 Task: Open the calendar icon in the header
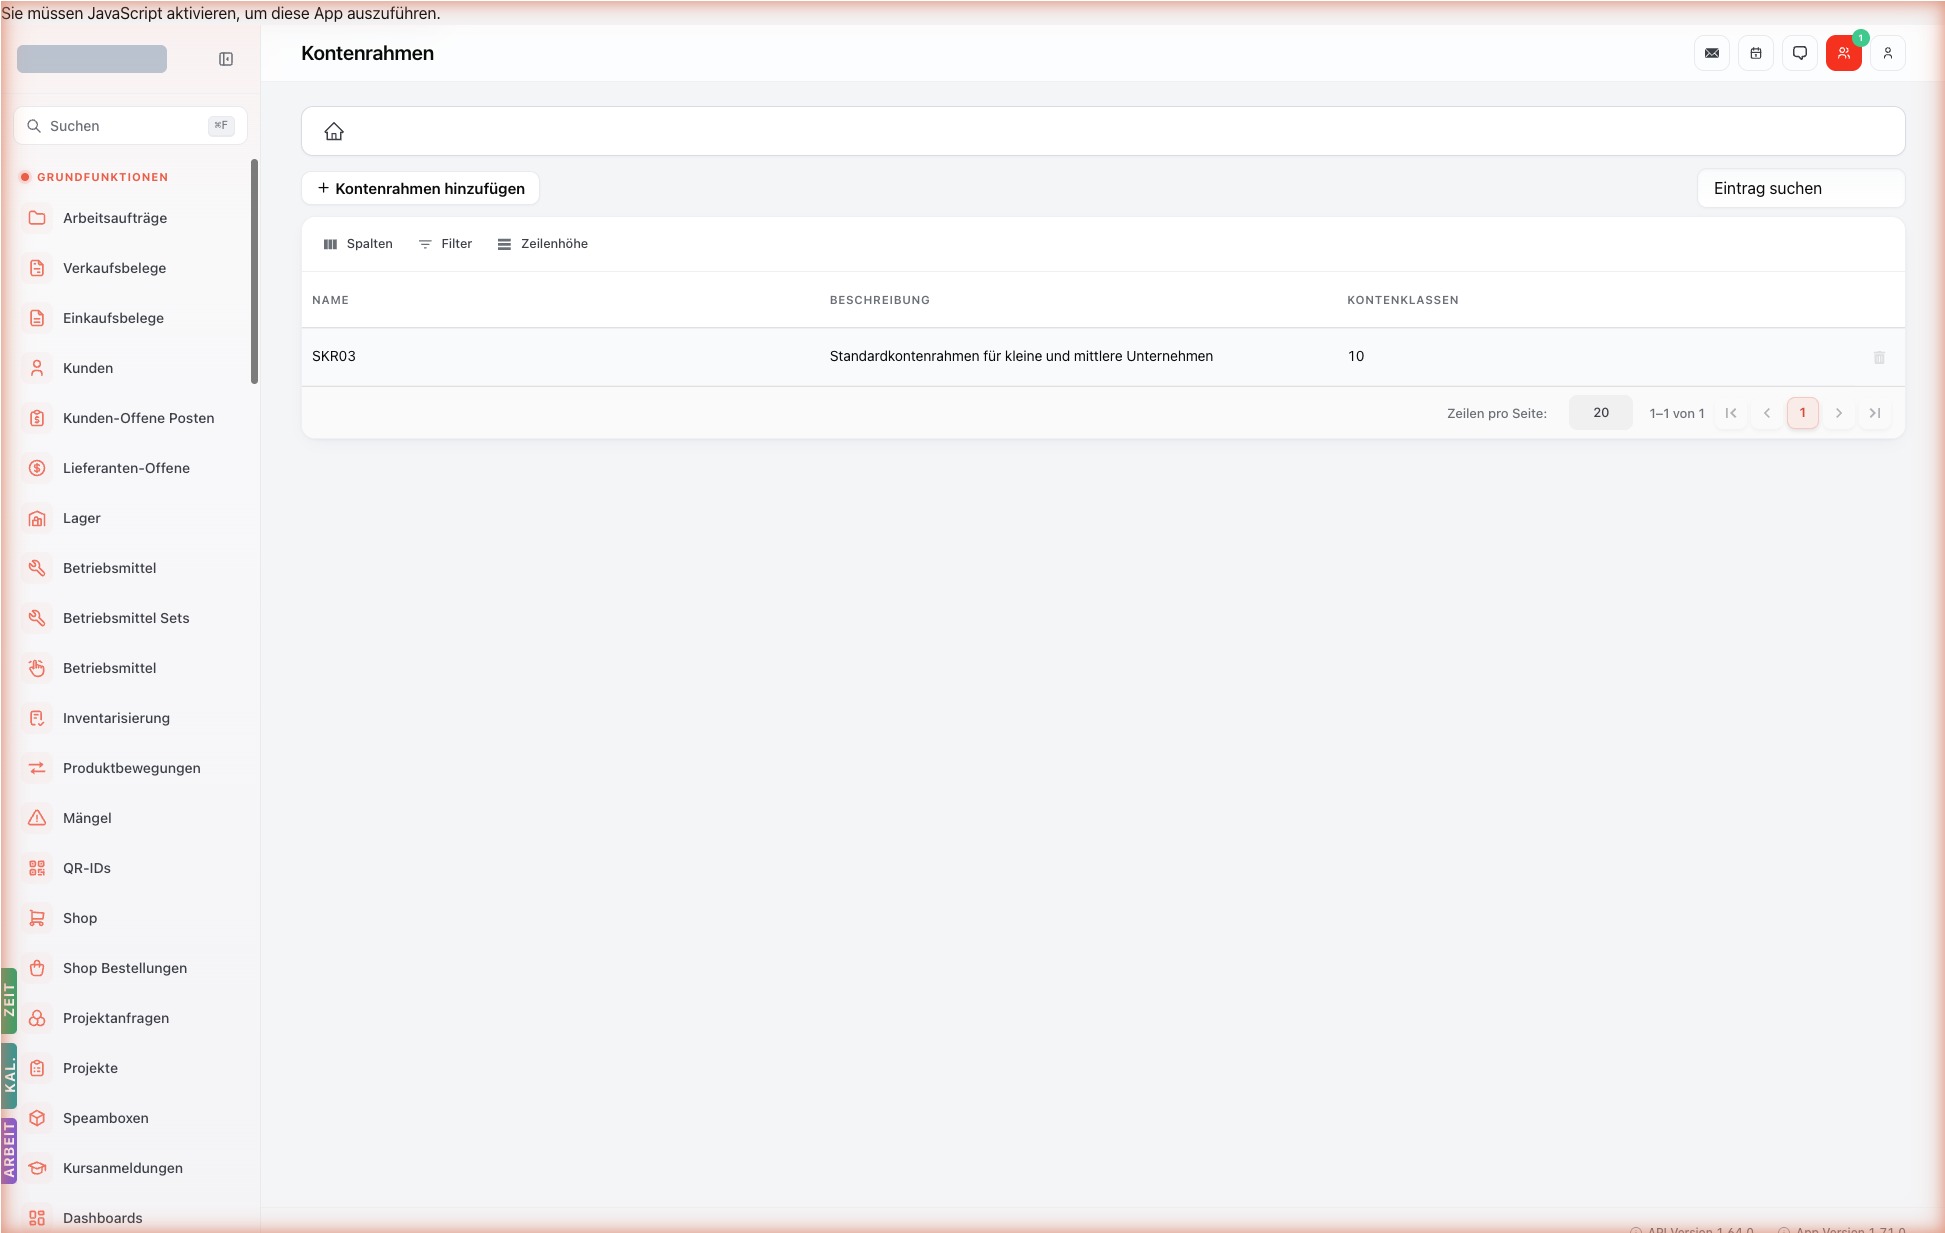(1756, 53)
